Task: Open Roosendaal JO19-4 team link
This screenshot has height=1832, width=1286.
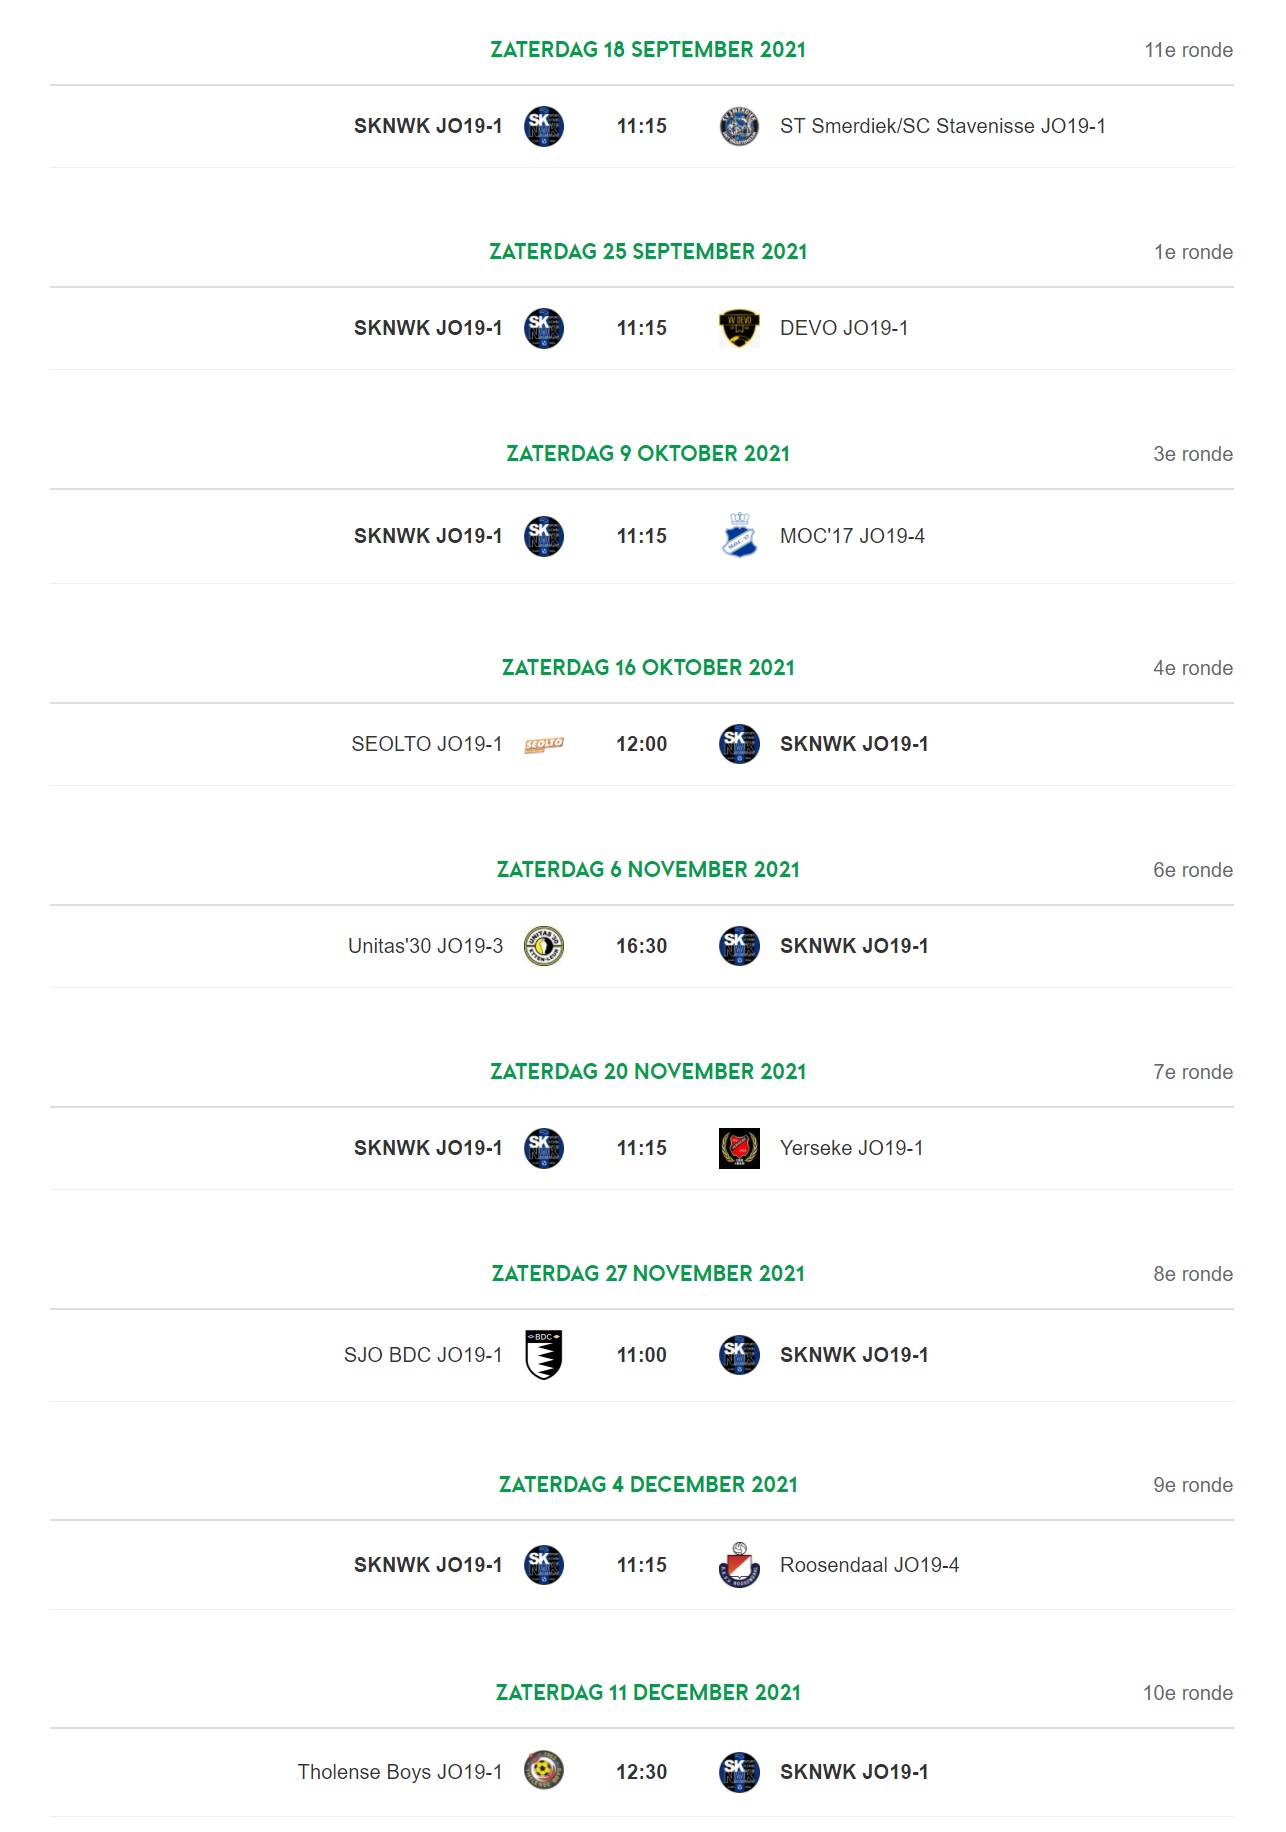Action: point(870,1565)
